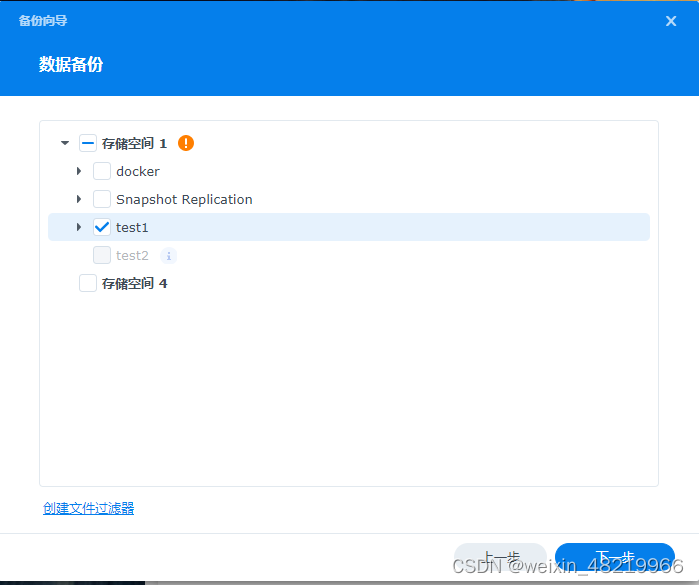Select the docker row label
This screenshot has width=699, height=585.
click(138, 172)
